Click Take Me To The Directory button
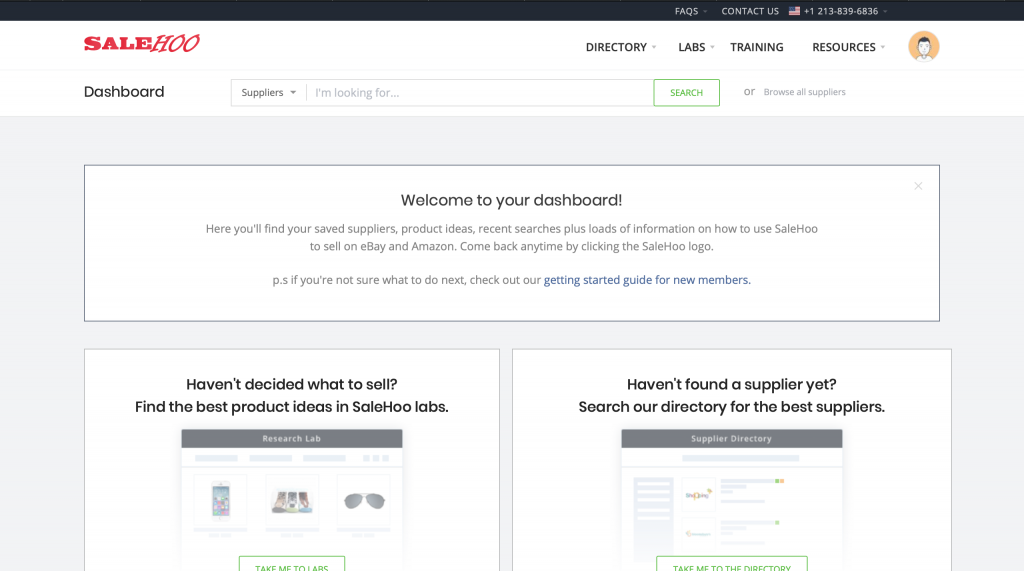Viewport: 1024px width, 571px height. tap(731, 565)
